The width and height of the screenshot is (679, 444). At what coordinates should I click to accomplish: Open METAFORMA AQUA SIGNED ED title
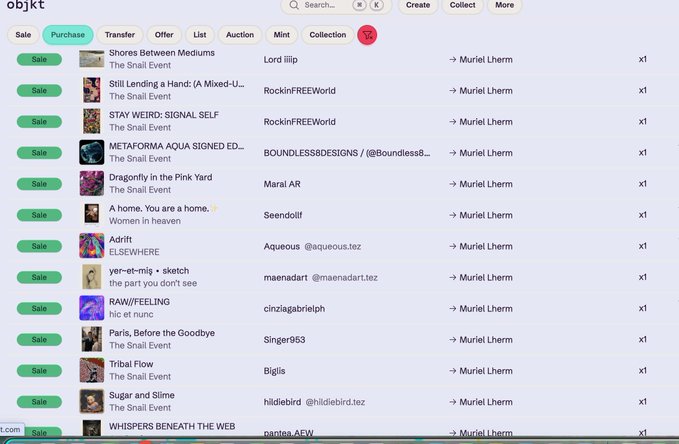(x=177, y=146)
